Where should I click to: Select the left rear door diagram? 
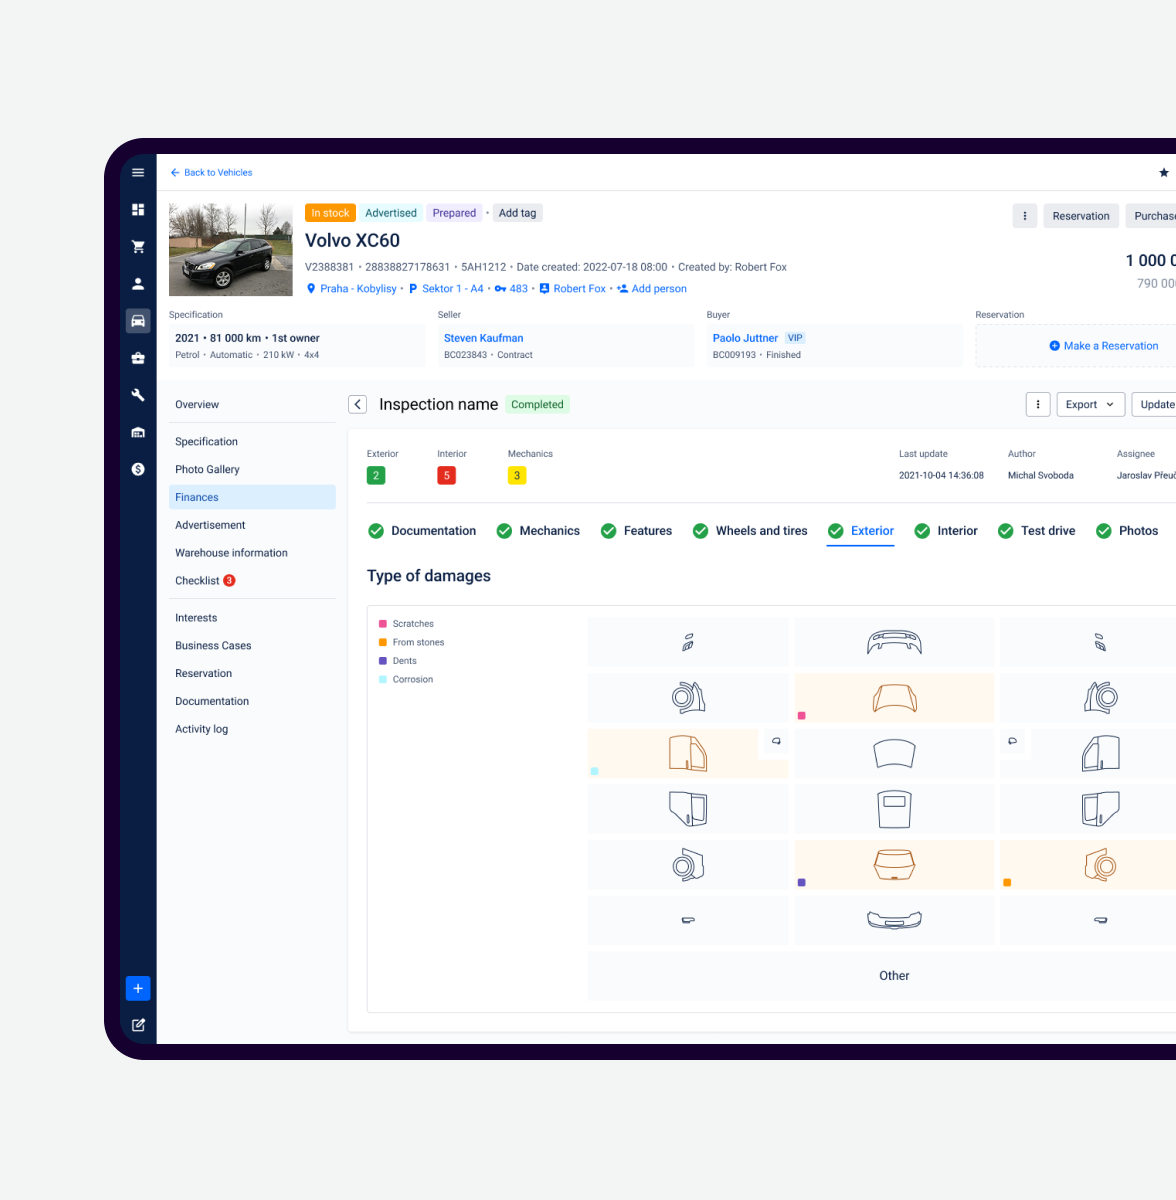[x=688, y=809]
